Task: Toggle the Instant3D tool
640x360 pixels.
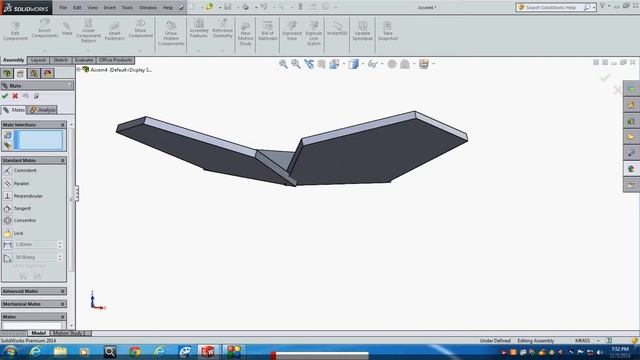Action: (x=337, y=29)
